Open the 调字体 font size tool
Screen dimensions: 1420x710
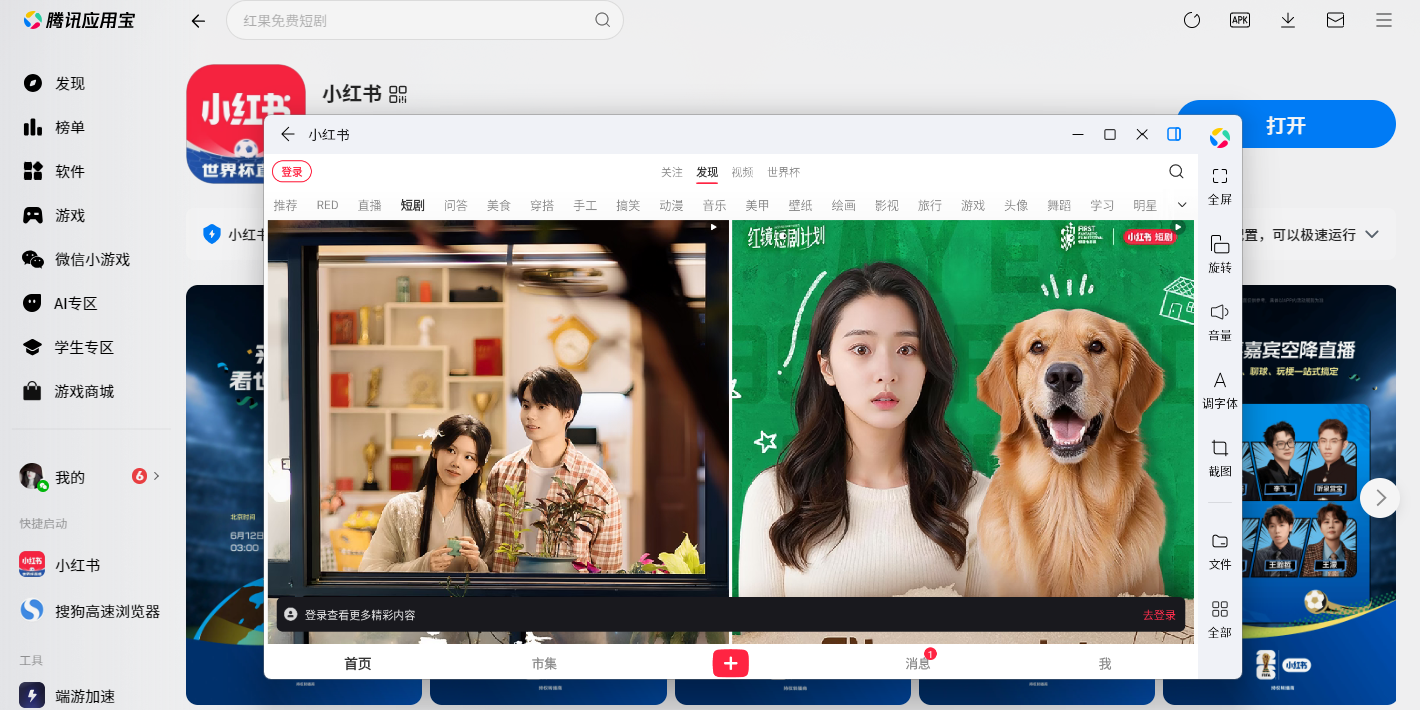[x=1220, y=390]
